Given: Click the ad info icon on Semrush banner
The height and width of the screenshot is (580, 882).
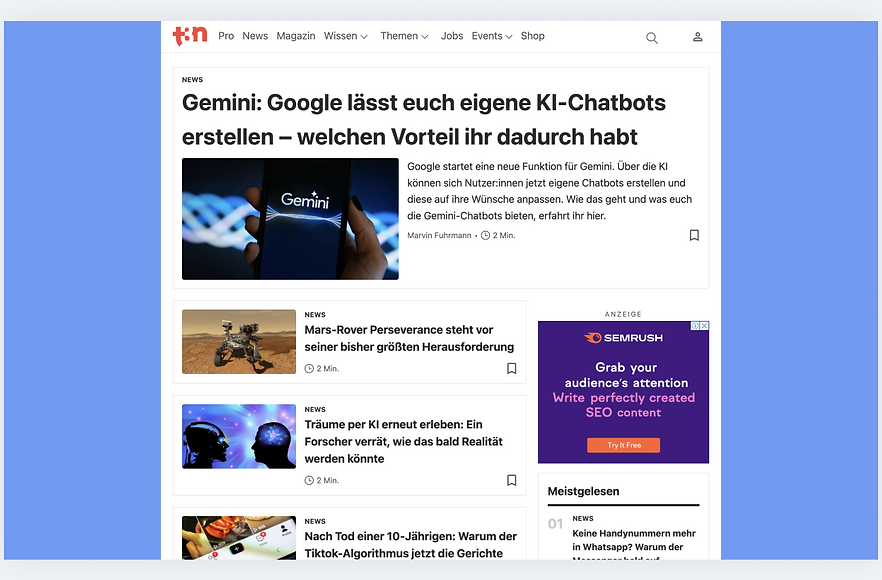Looking at the screenshot, I should click(695, 326).
